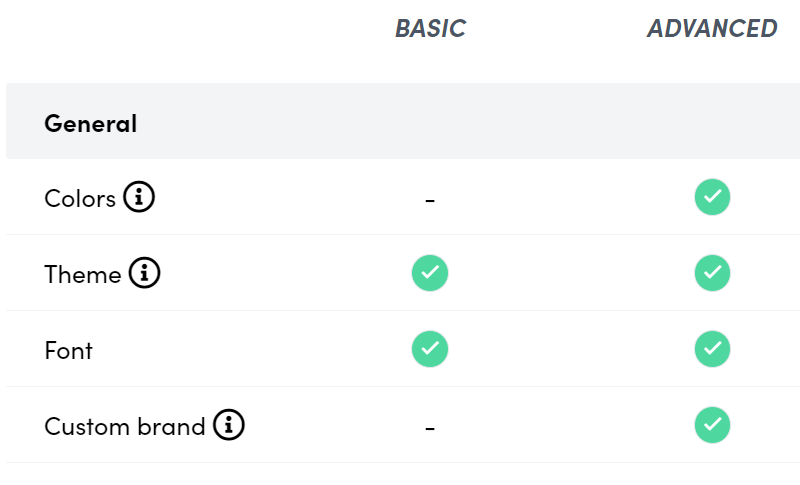Select the ADVANCED plan column header
800x485 pixels.
[712, 28]
